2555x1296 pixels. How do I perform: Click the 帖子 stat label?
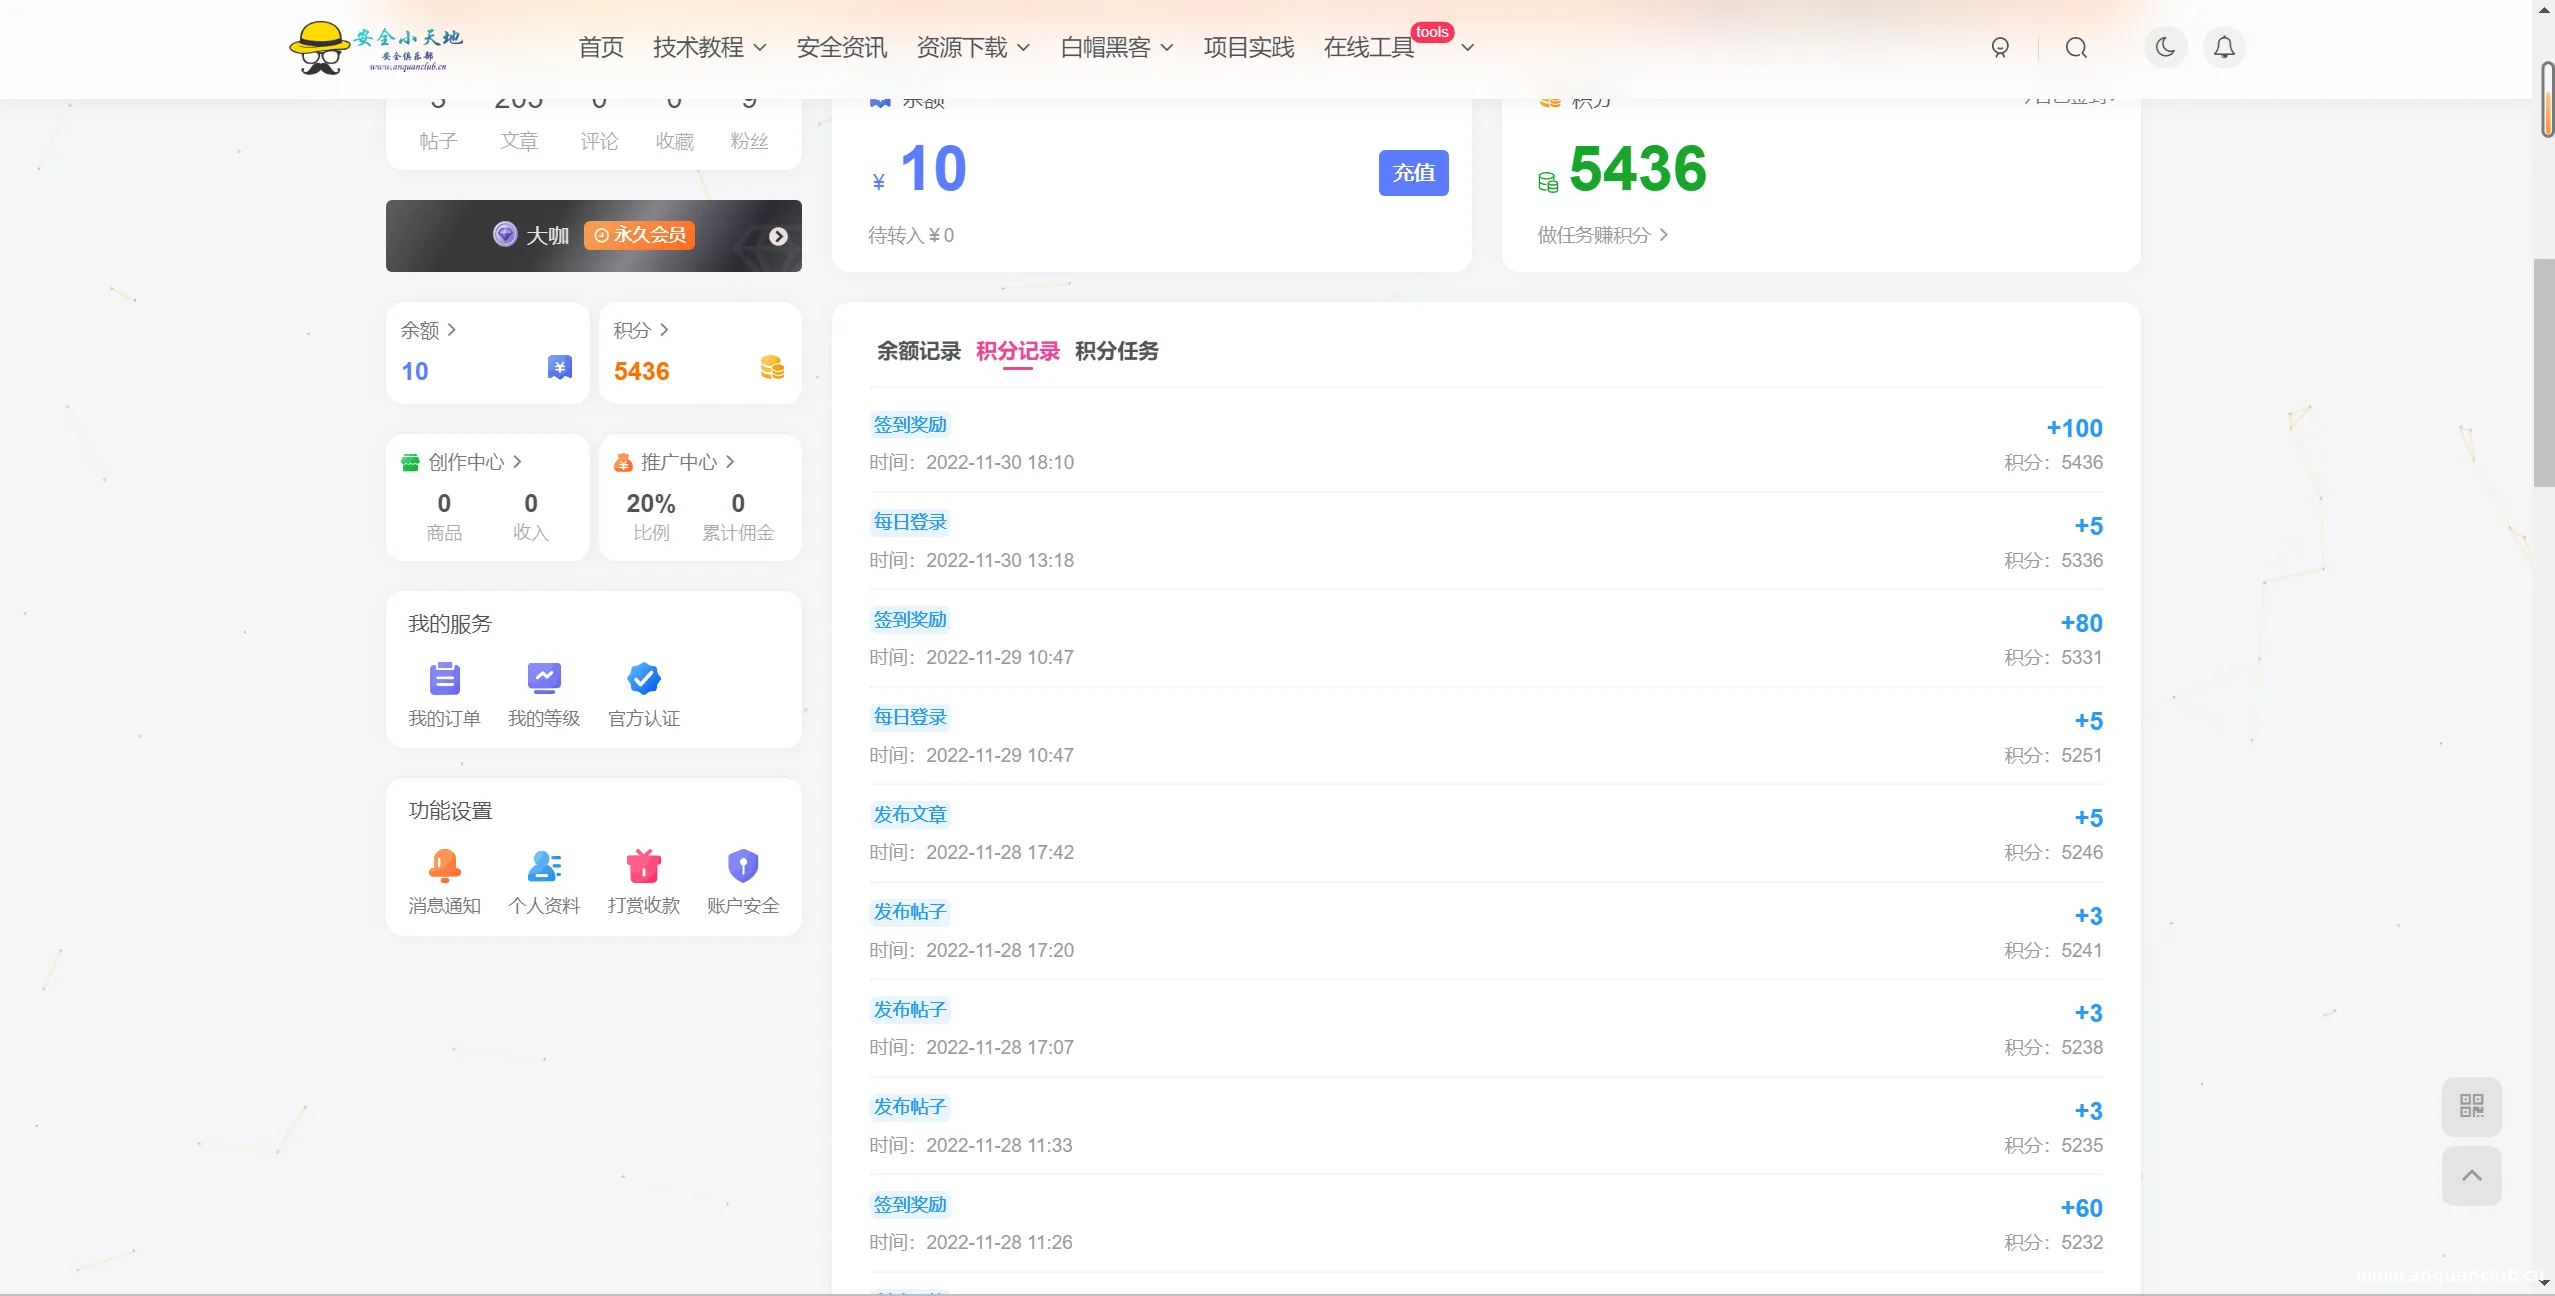pos(438,141)
